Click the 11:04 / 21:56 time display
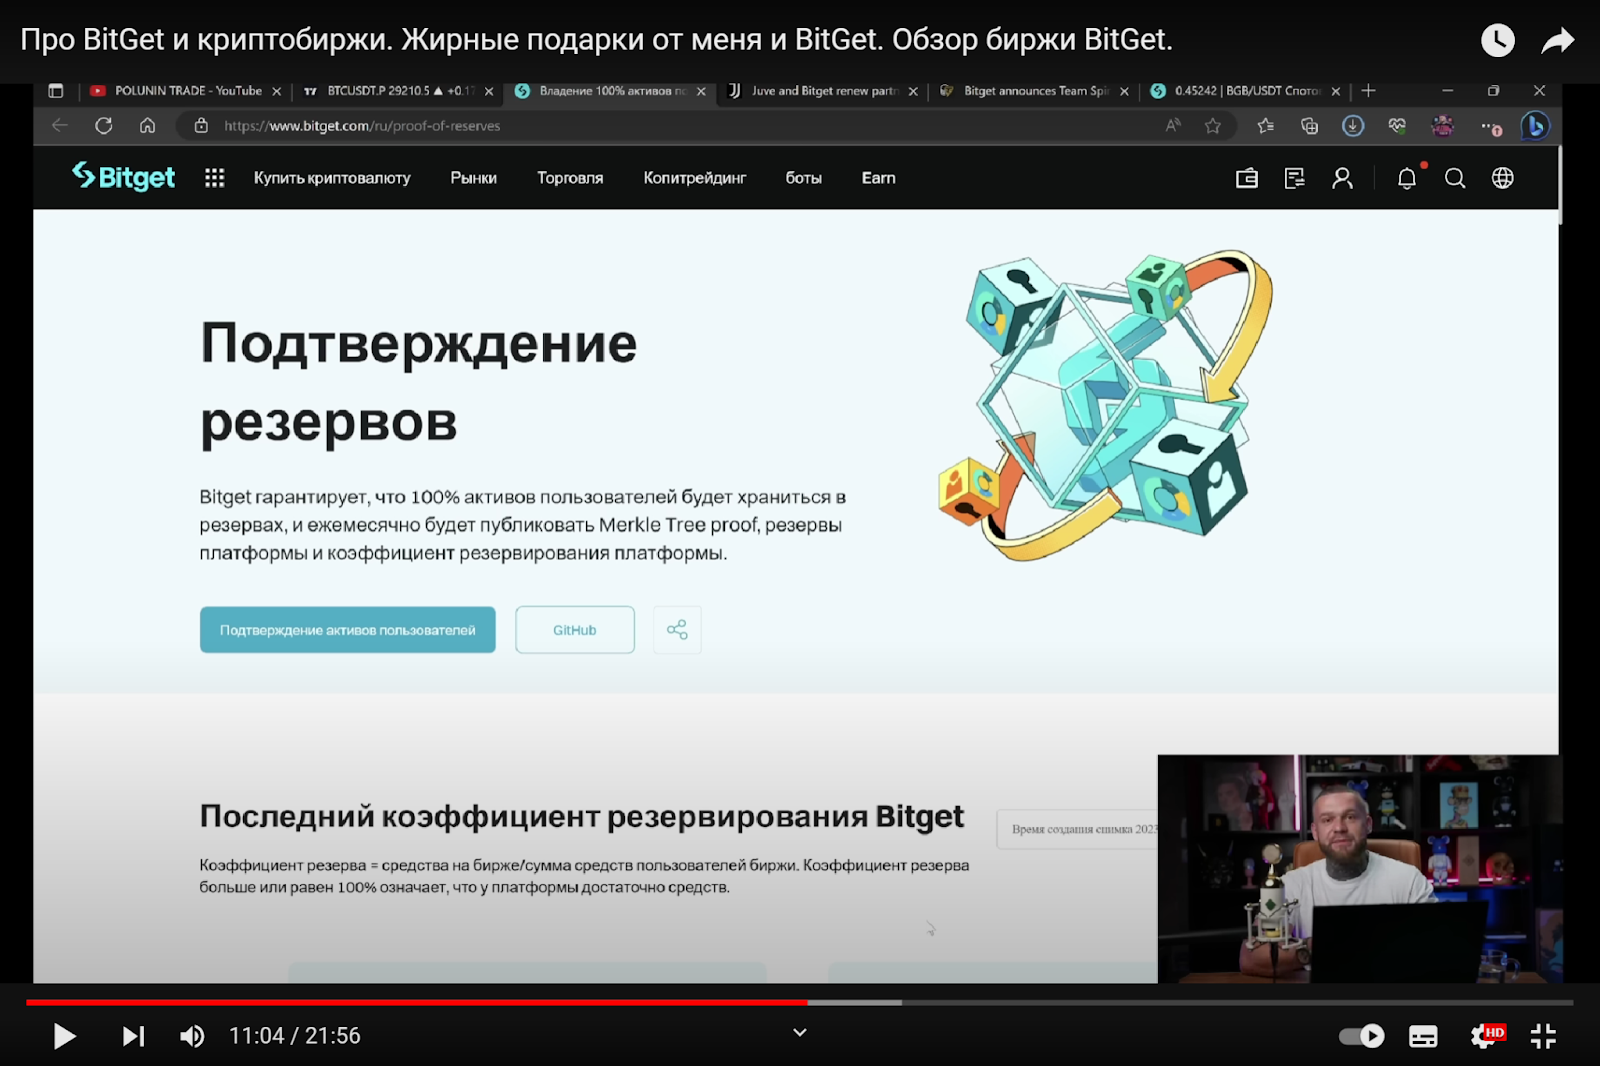1600x1066 pixels. [295, 1036]
